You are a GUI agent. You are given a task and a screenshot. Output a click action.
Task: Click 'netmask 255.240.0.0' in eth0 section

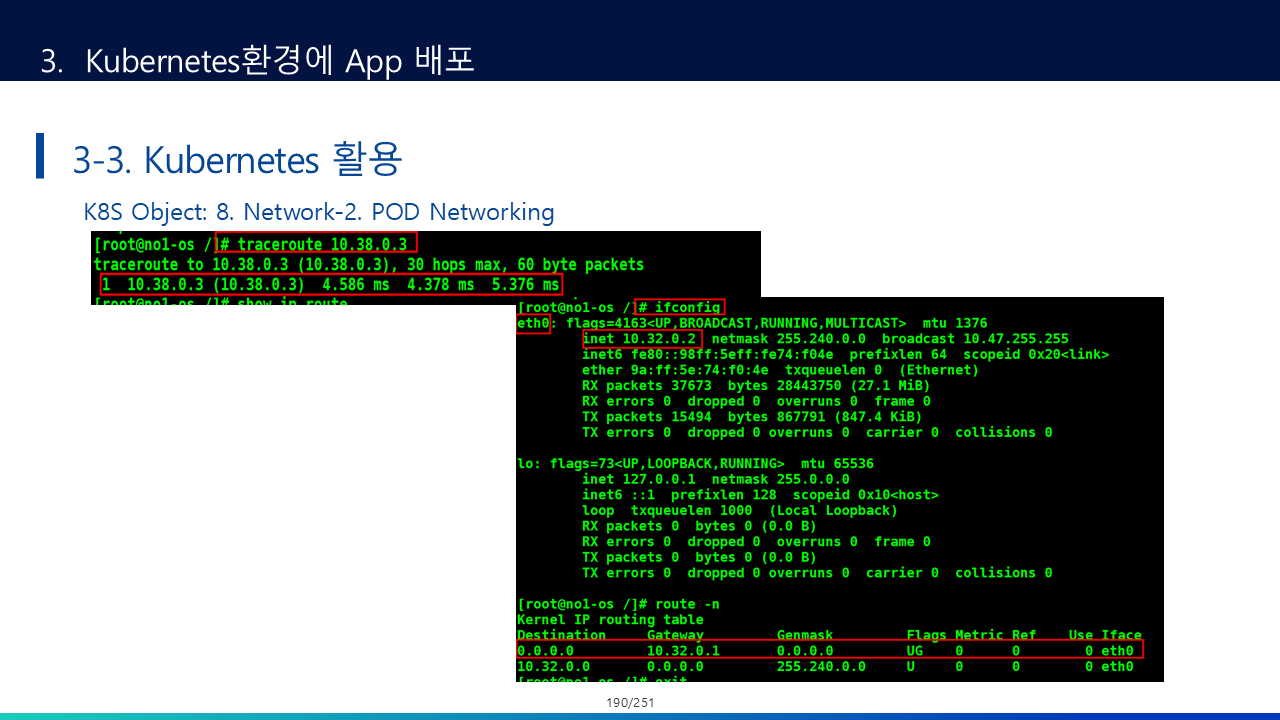point(791,340)
